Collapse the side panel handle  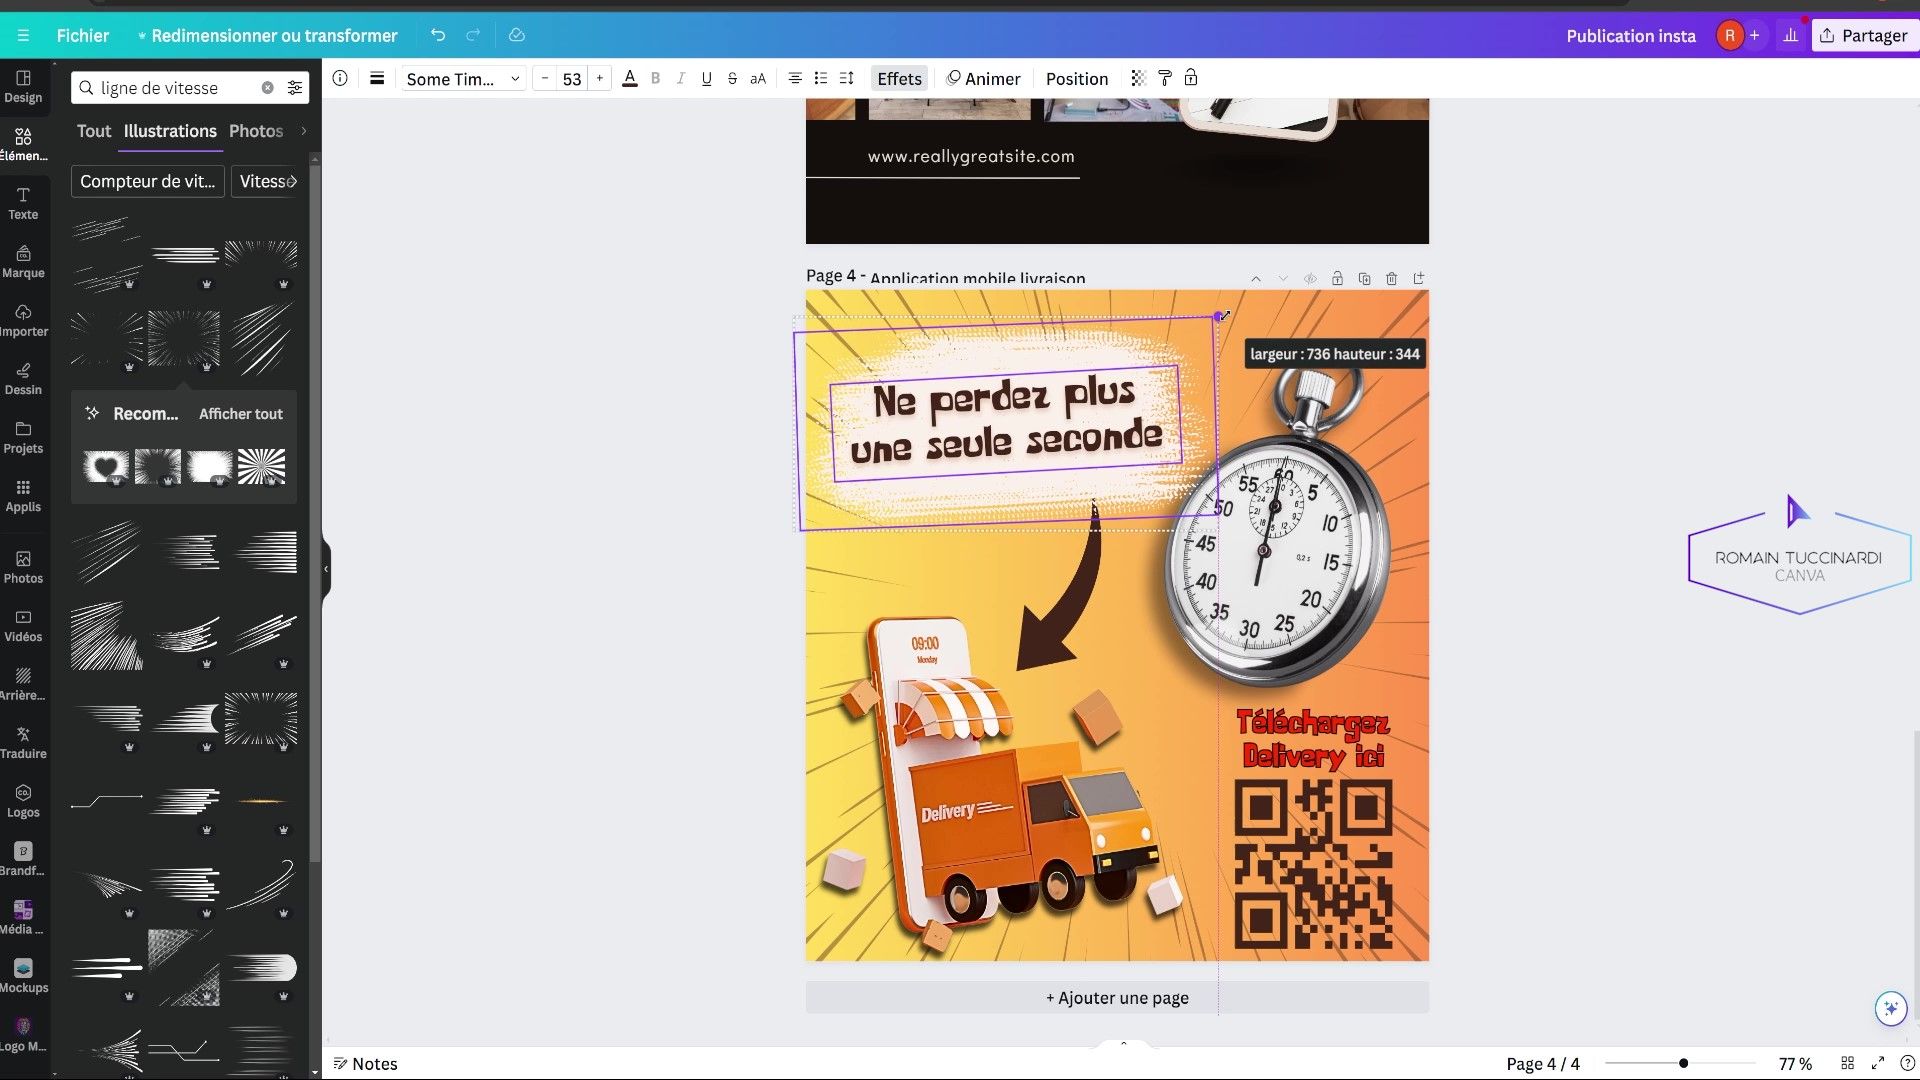point(326,569)
